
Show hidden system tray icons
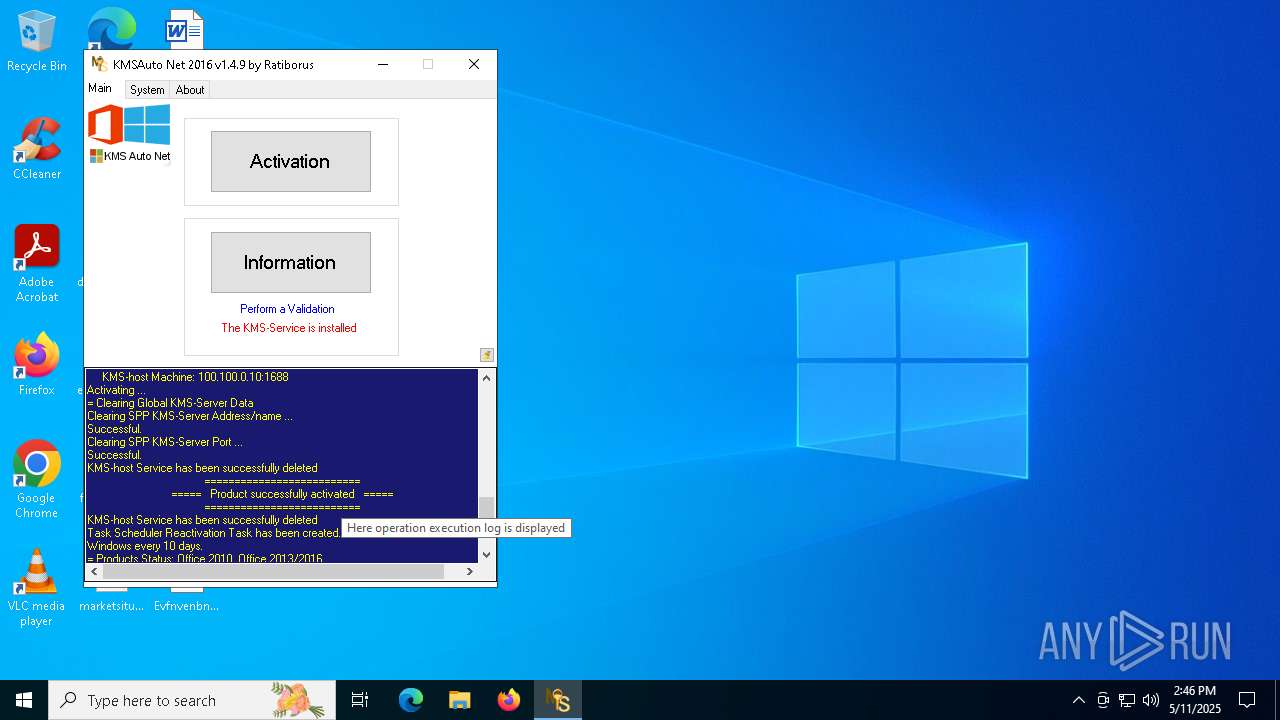point(1079,700)
